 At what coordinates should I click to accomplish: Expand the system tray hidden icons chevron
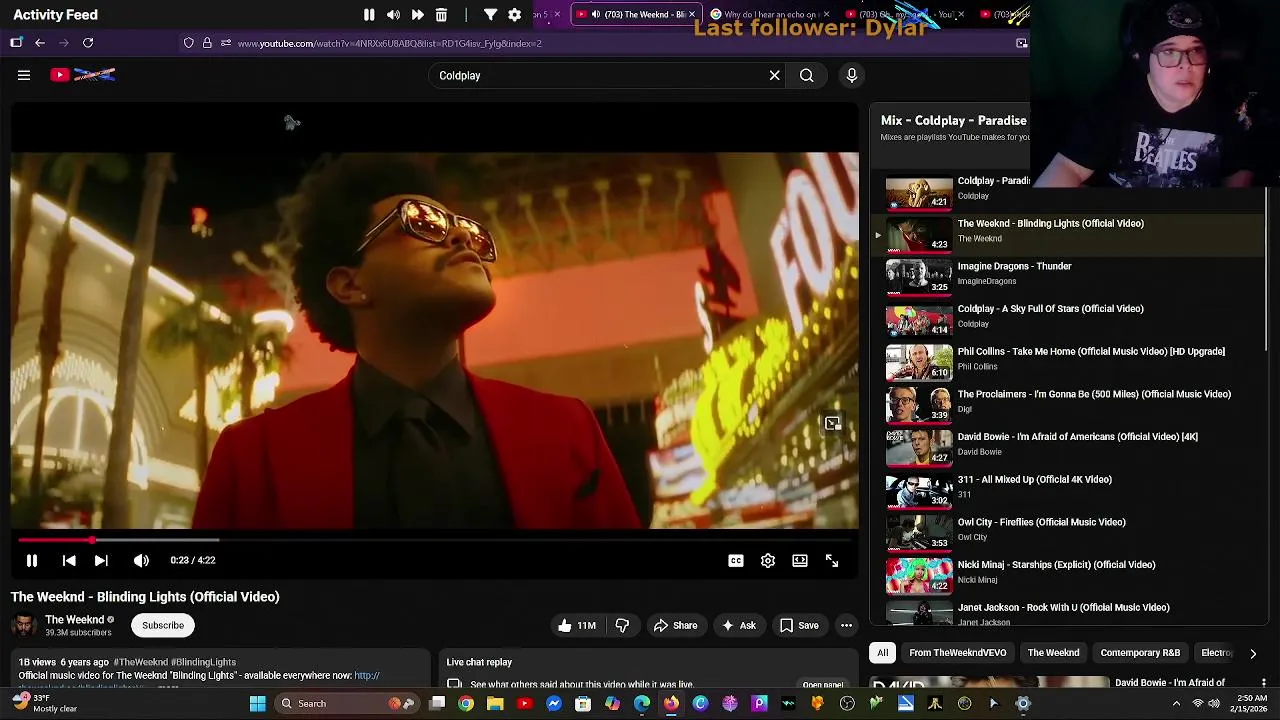[1176, 704]
